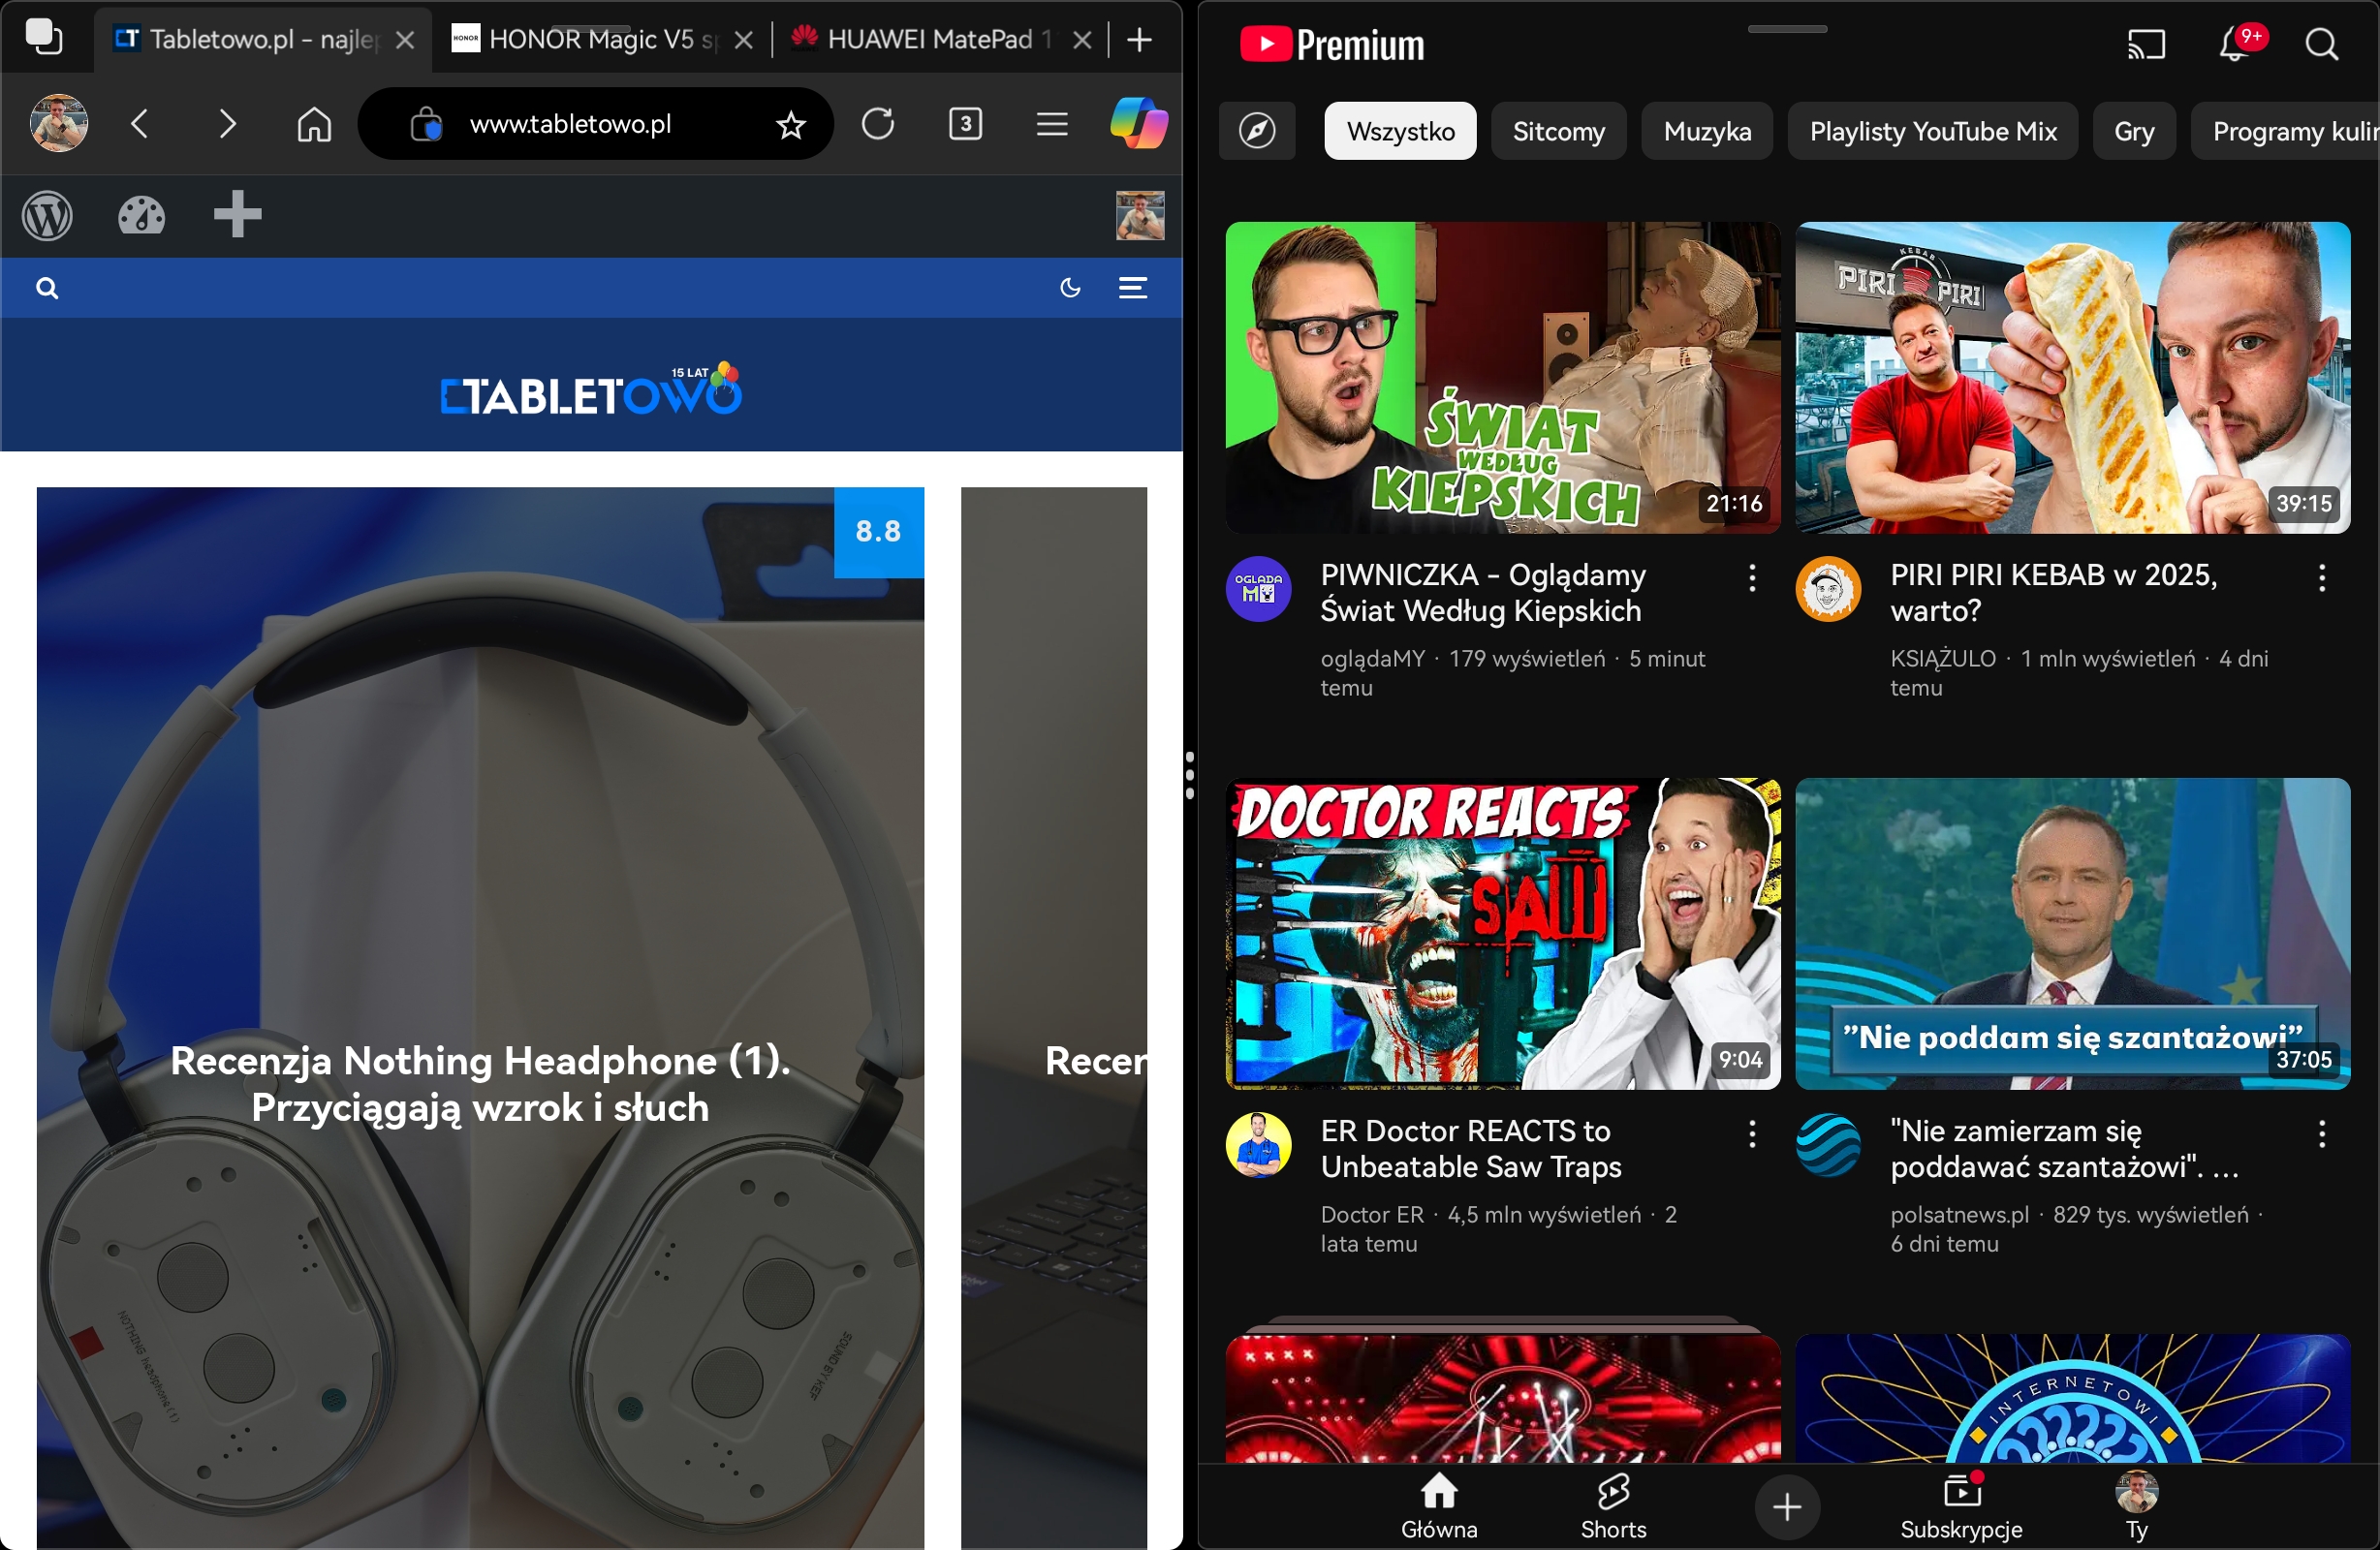Open the browser profile avatar
The width and height of the screenshot is (2380, 1550).
[59, 124]
